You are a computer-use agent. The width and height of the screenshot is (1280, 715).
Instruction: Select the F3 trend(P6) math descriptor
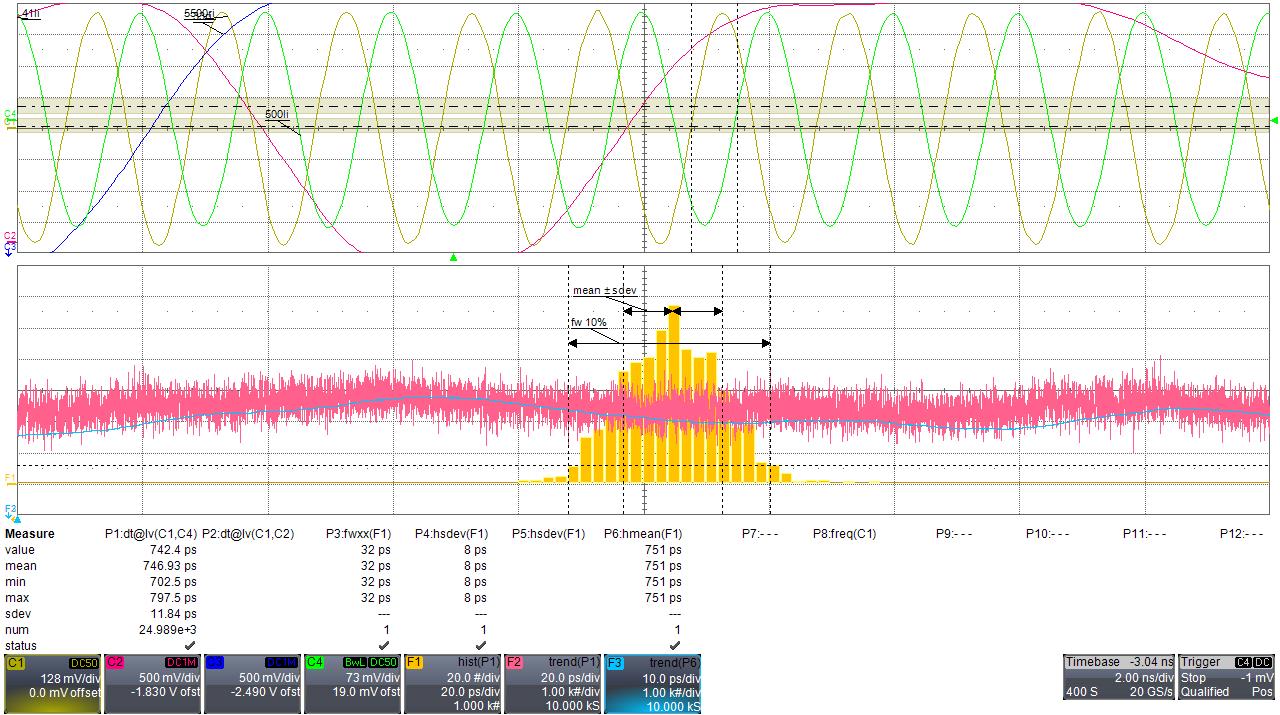click(652, 684)
